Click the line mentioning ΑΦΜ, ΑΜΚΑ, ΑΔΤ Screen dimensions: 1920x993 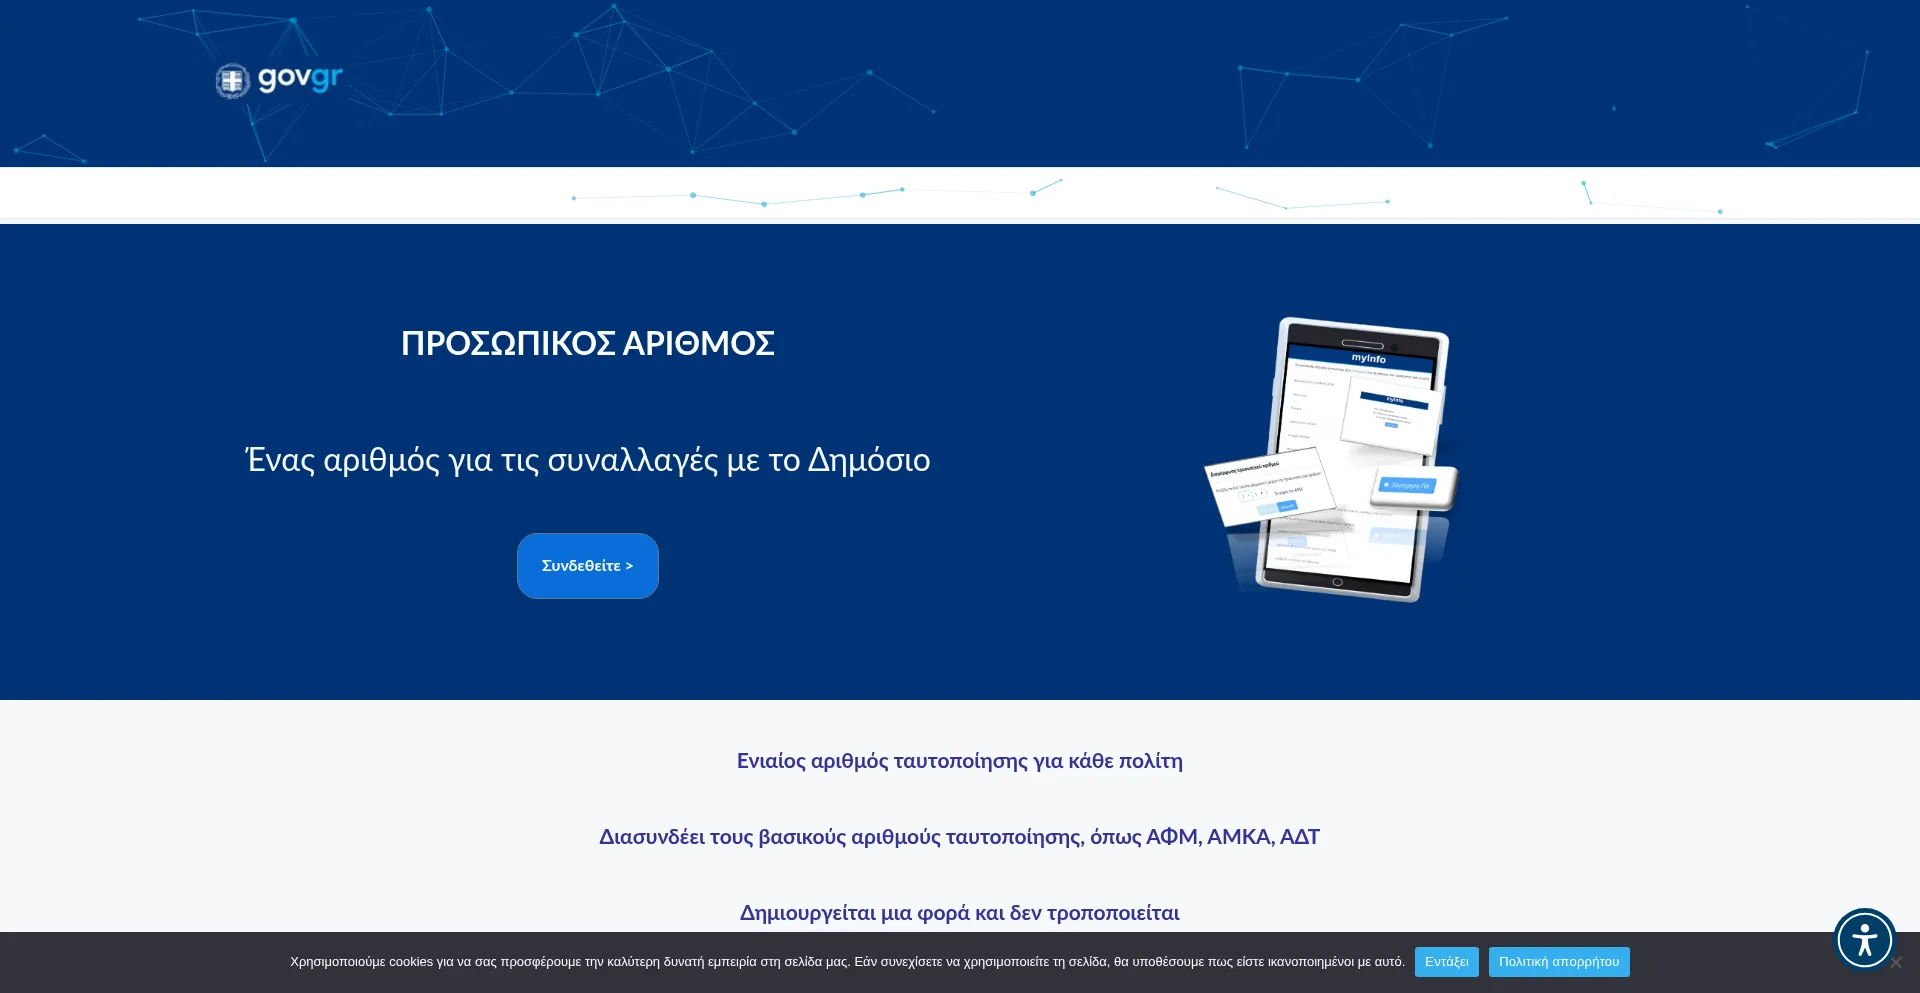coord(959,837)
